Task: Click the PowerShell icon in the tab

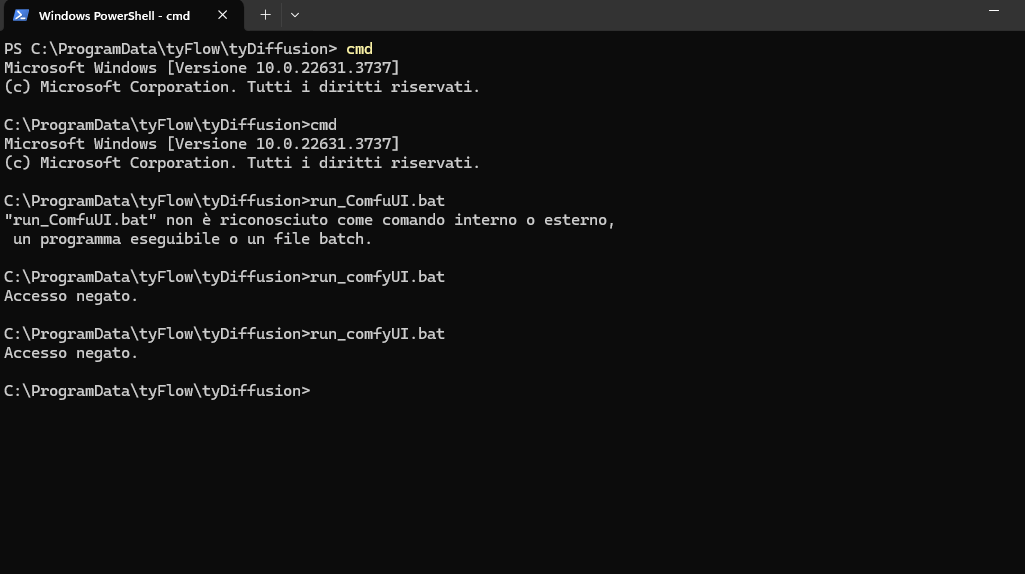Action: pos(20,15)
